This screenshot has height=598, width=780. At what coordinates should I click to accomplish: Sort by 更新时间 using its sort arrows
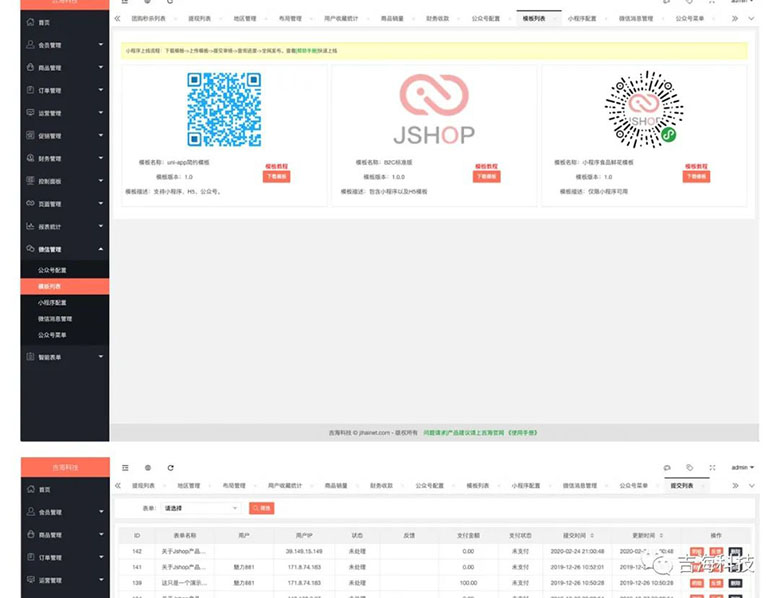click(661, 535)
